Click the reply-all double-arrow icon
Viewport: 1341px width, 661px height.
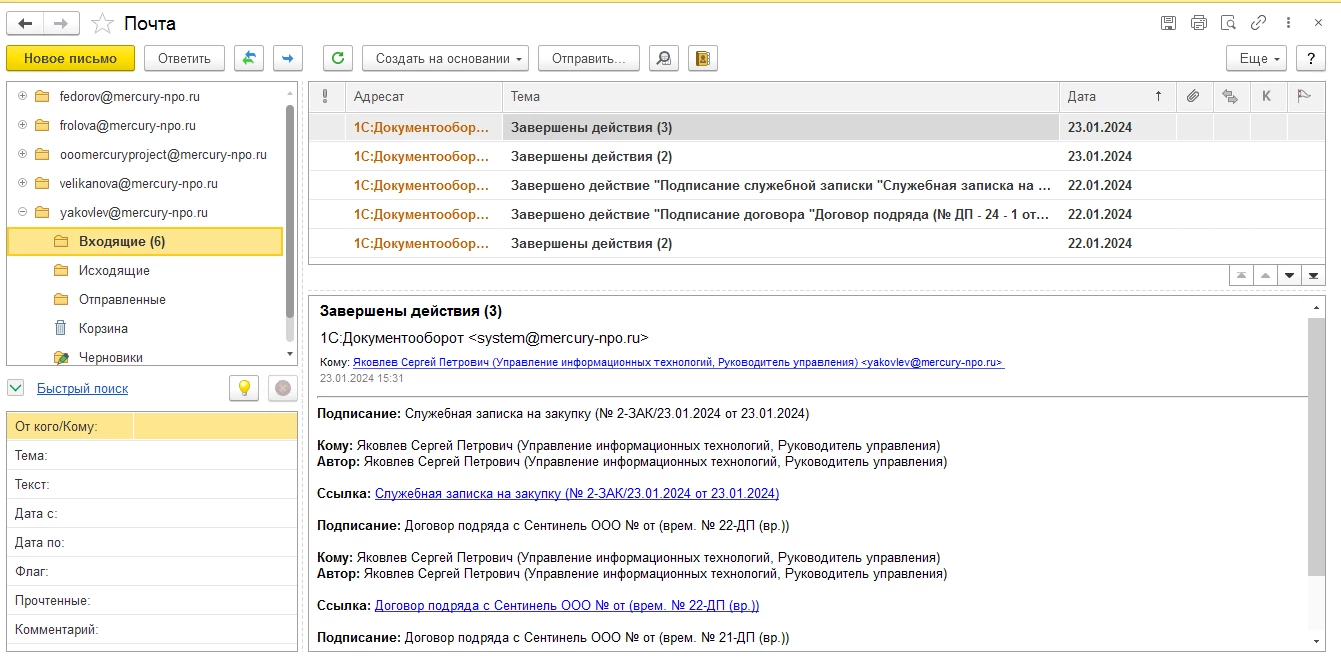tap(249, 58)
